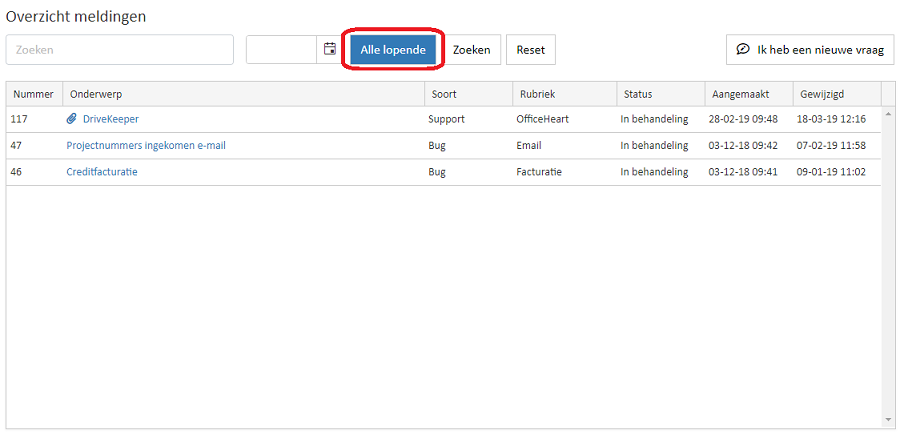
Task: Show all open tickets with Alle lopende
Action: point(393,50)
